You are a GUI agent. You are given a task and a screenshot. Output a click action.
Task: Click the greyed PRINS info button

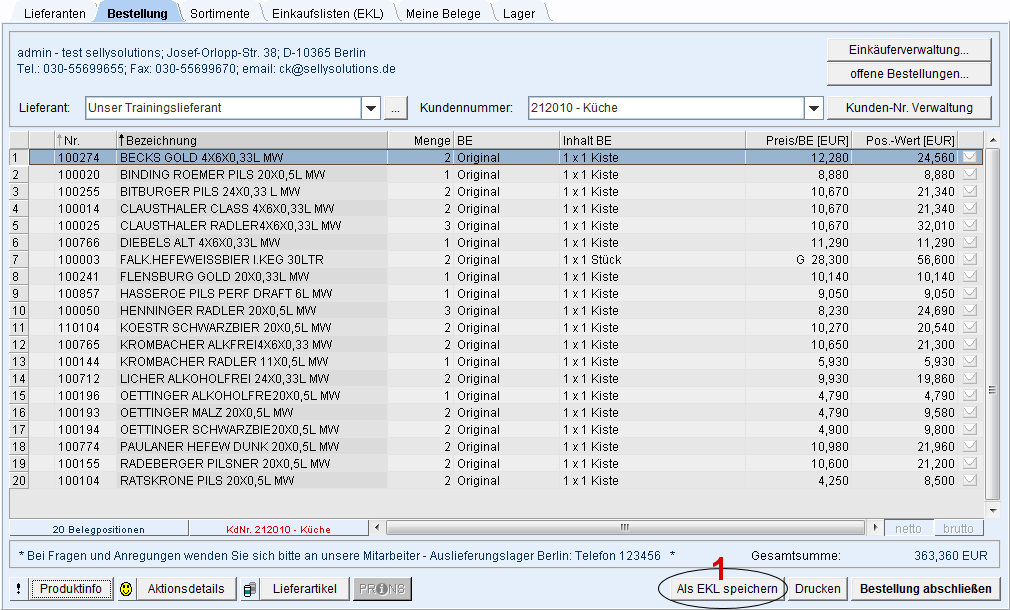[382, 589]
